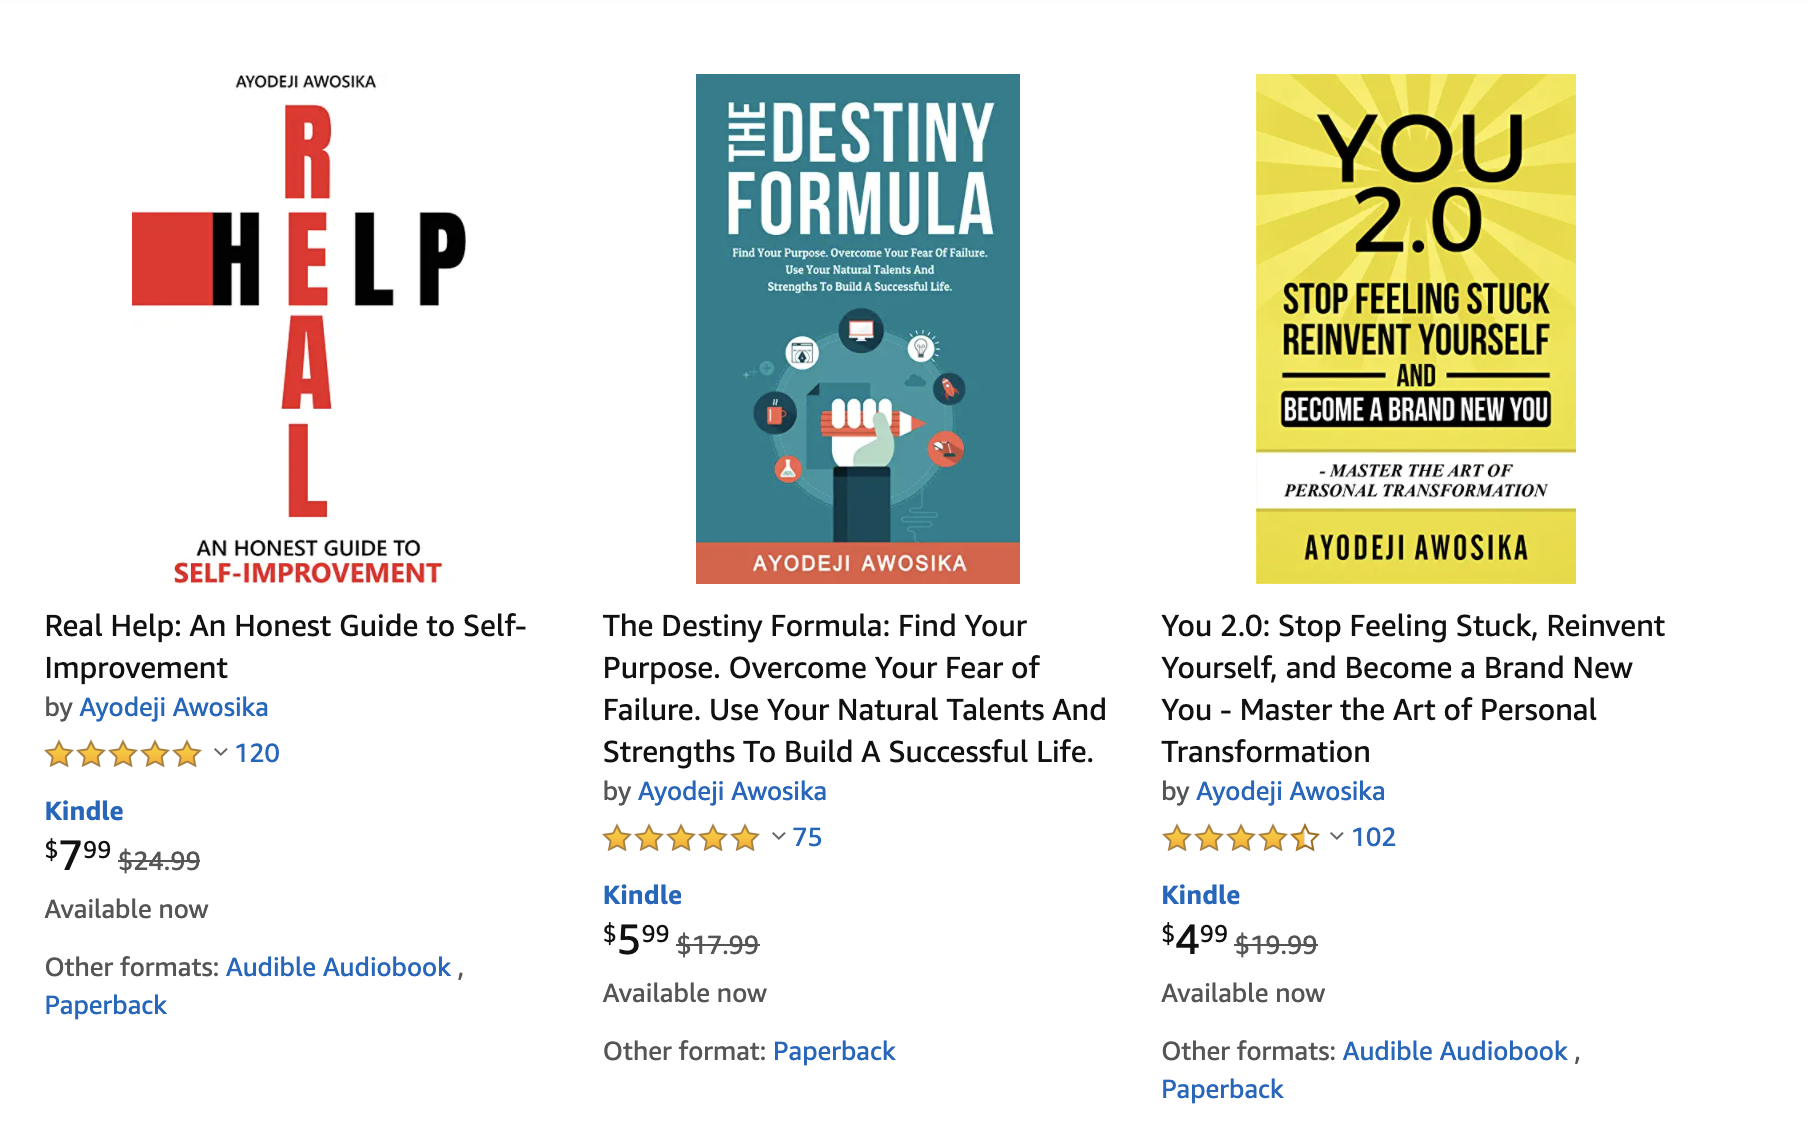Open Paperback format for The Destiny Formula
The image size is (1808, 1136).
click(834, 1051)
